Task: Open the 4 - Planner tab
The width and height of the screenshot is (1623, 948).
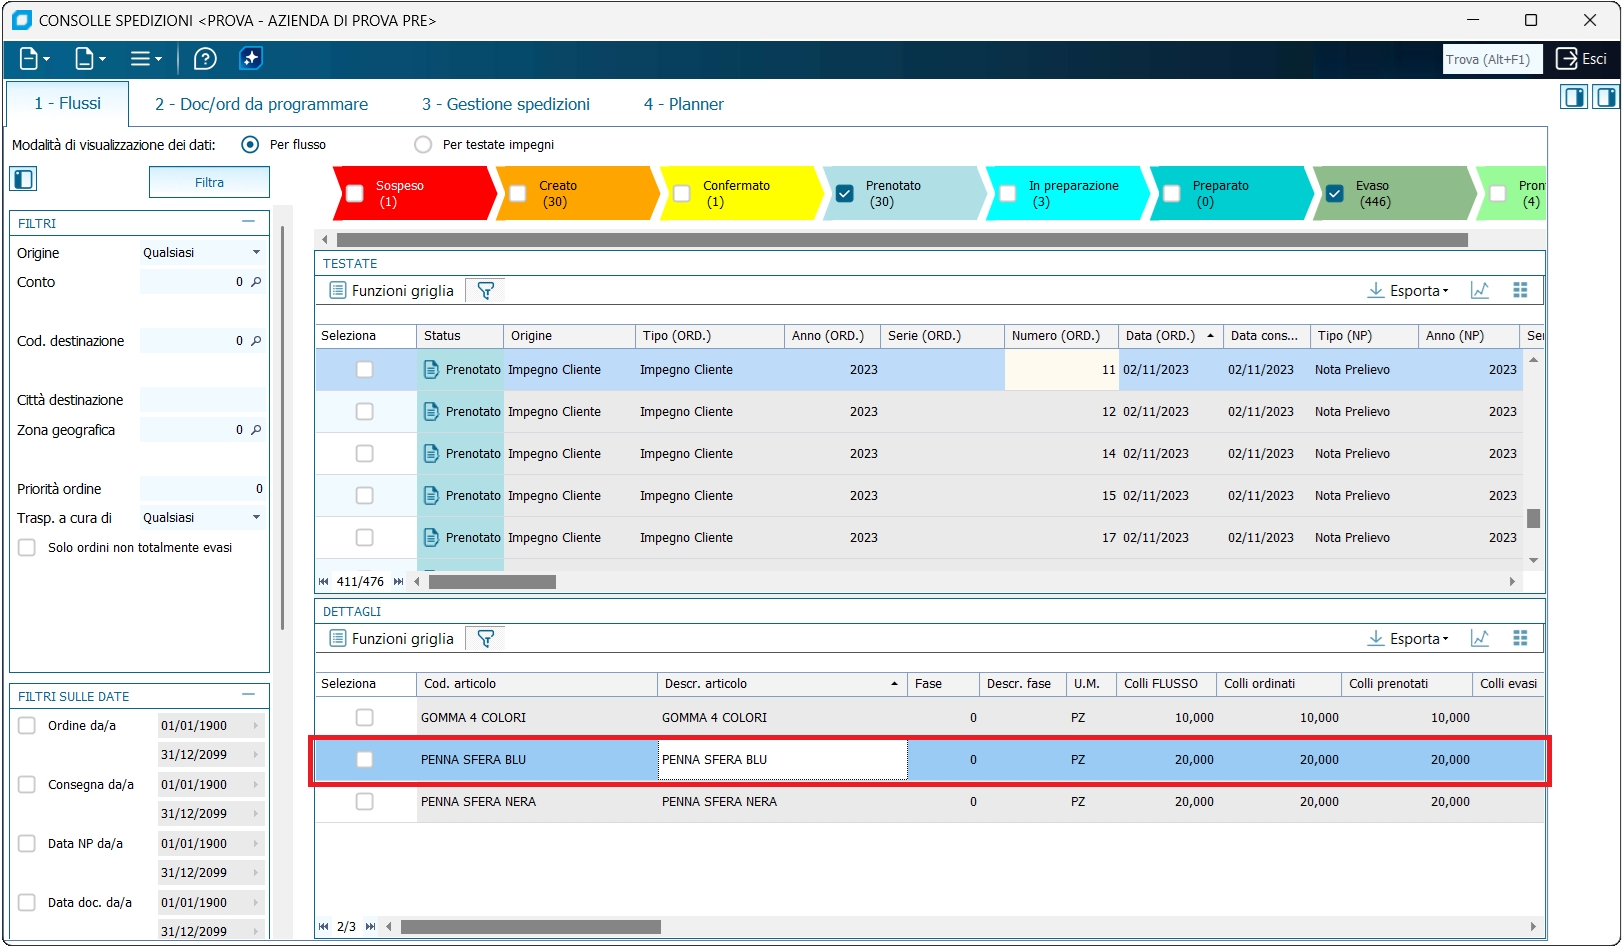Action: click(x=683, y=104)
